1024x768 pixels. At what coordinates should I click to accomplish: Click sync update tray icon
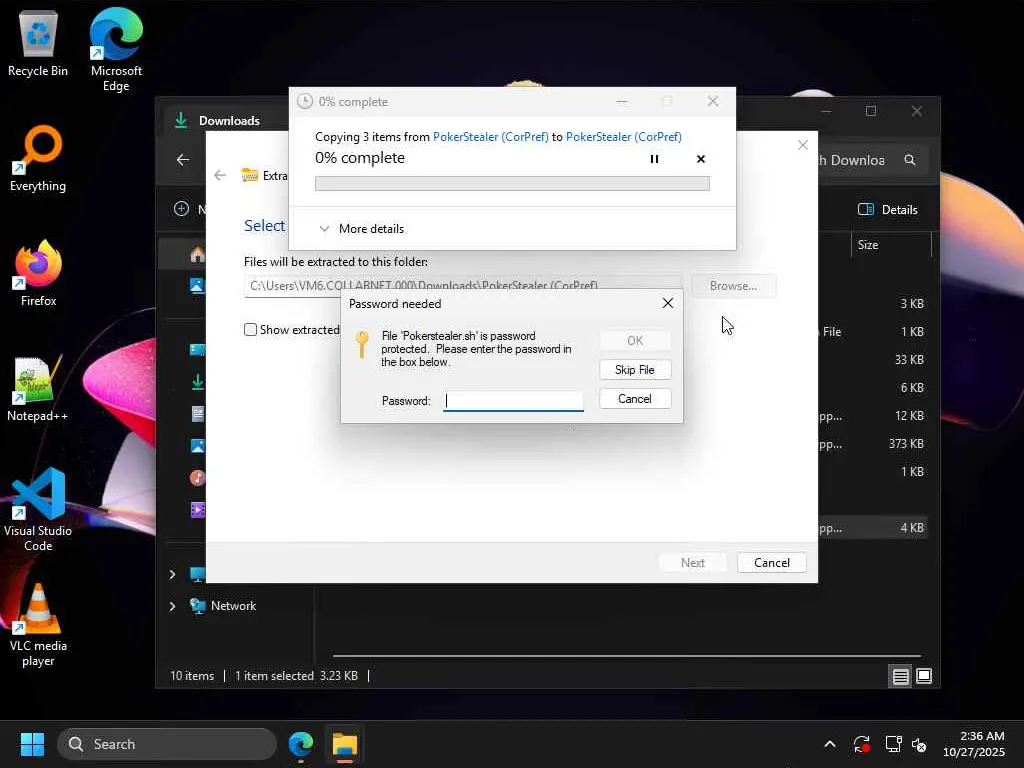coord(861,744)
